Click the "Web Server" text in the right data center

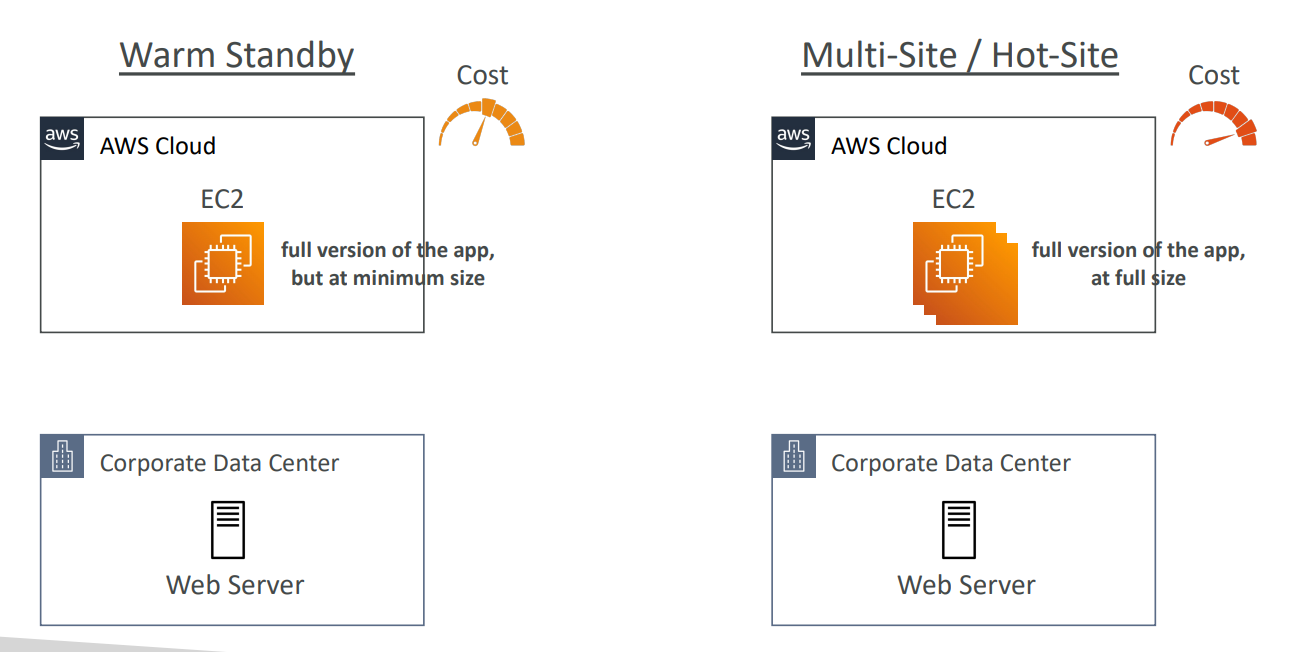[x=966, y=584]
